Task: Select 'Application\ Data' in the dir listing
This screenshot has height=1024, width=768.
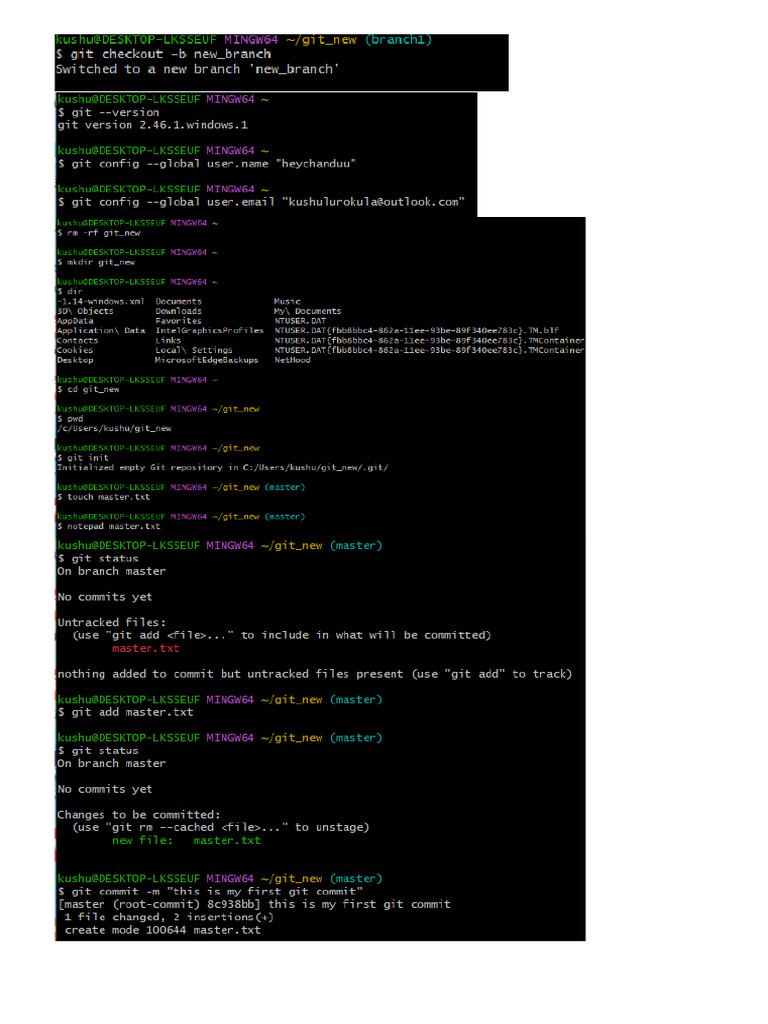Action: 101,330
